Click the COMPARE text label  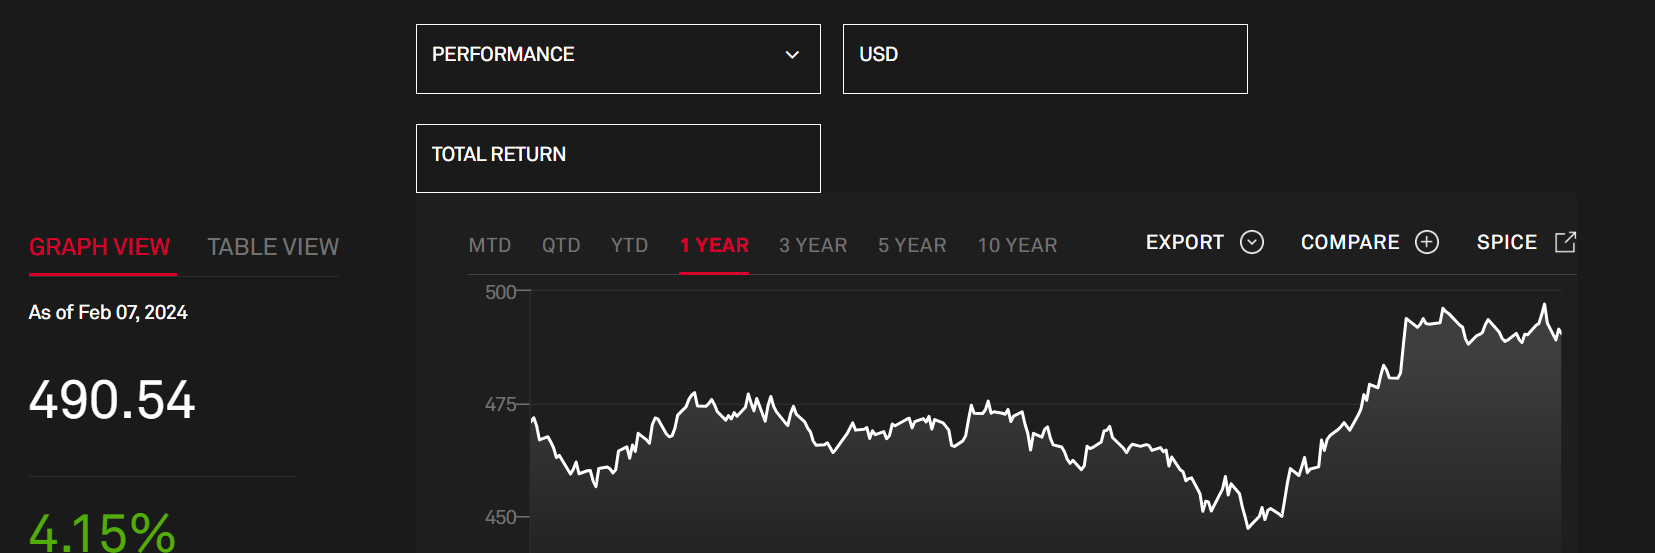1350,243
